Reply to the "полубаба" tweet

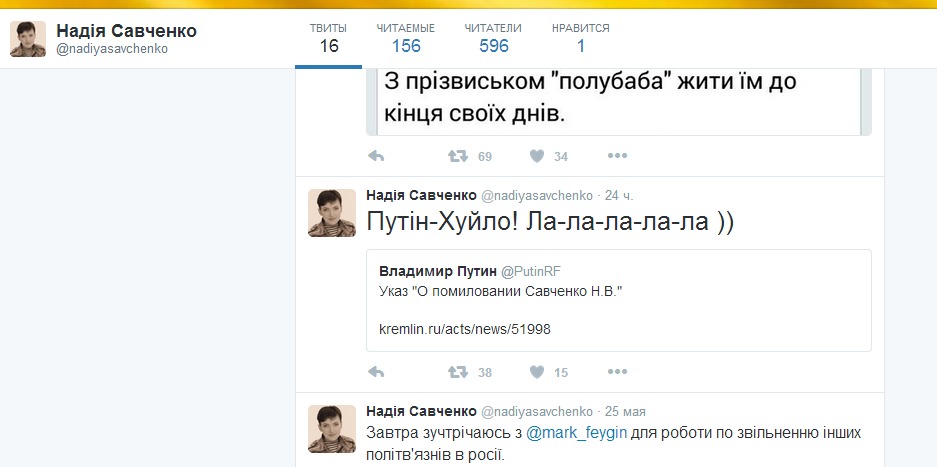377,156
